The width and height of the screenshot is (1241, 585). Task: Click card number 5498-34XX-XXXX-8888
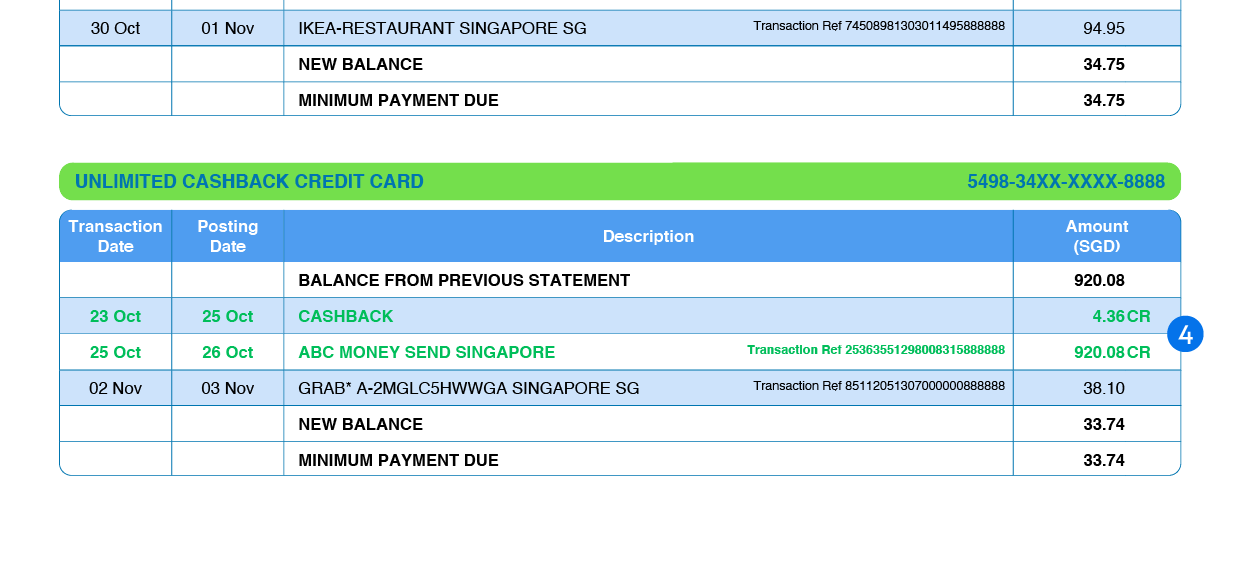(x=1066, y=181)
